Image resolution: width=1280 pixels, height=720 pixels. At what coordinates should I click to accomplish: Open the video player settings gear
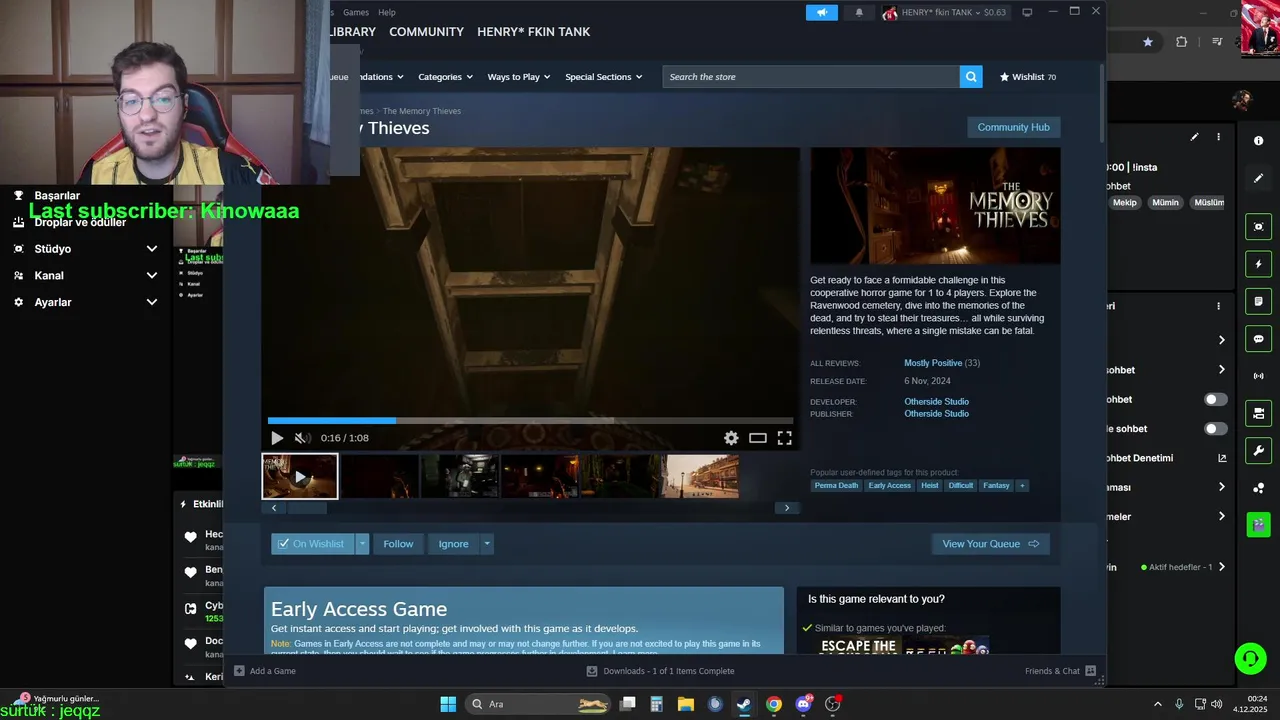point(731,438)
